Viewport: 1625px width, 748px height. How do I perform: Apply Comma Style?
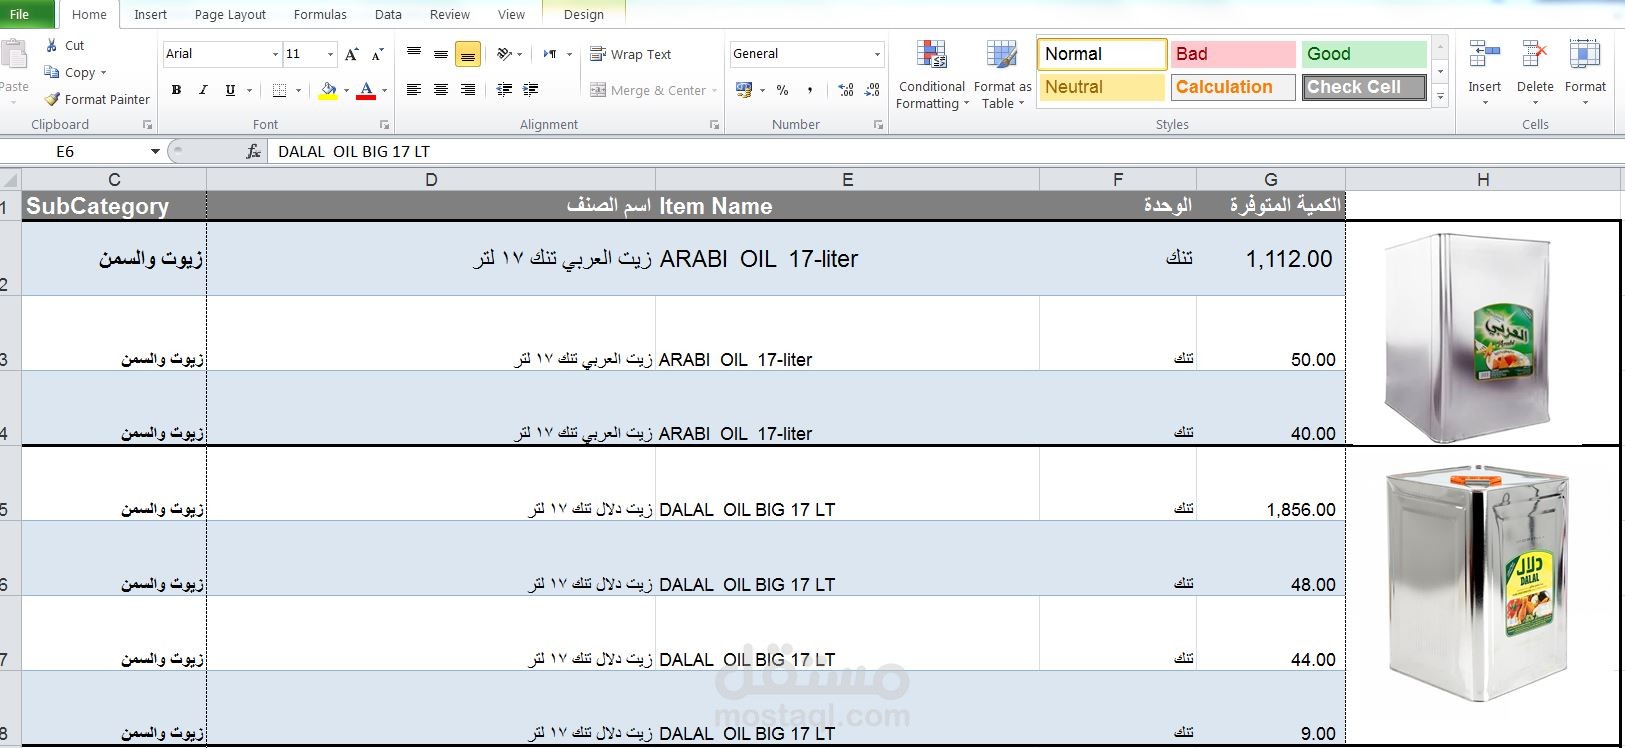(809, 90)
